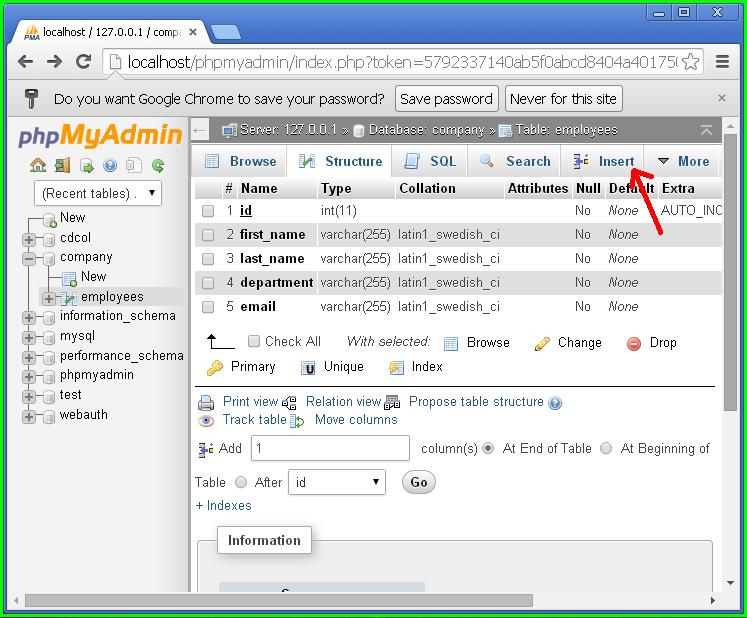This screenshot has height=618, width=747.
Task: Expand the webauth database node
Action: (29, 416)
